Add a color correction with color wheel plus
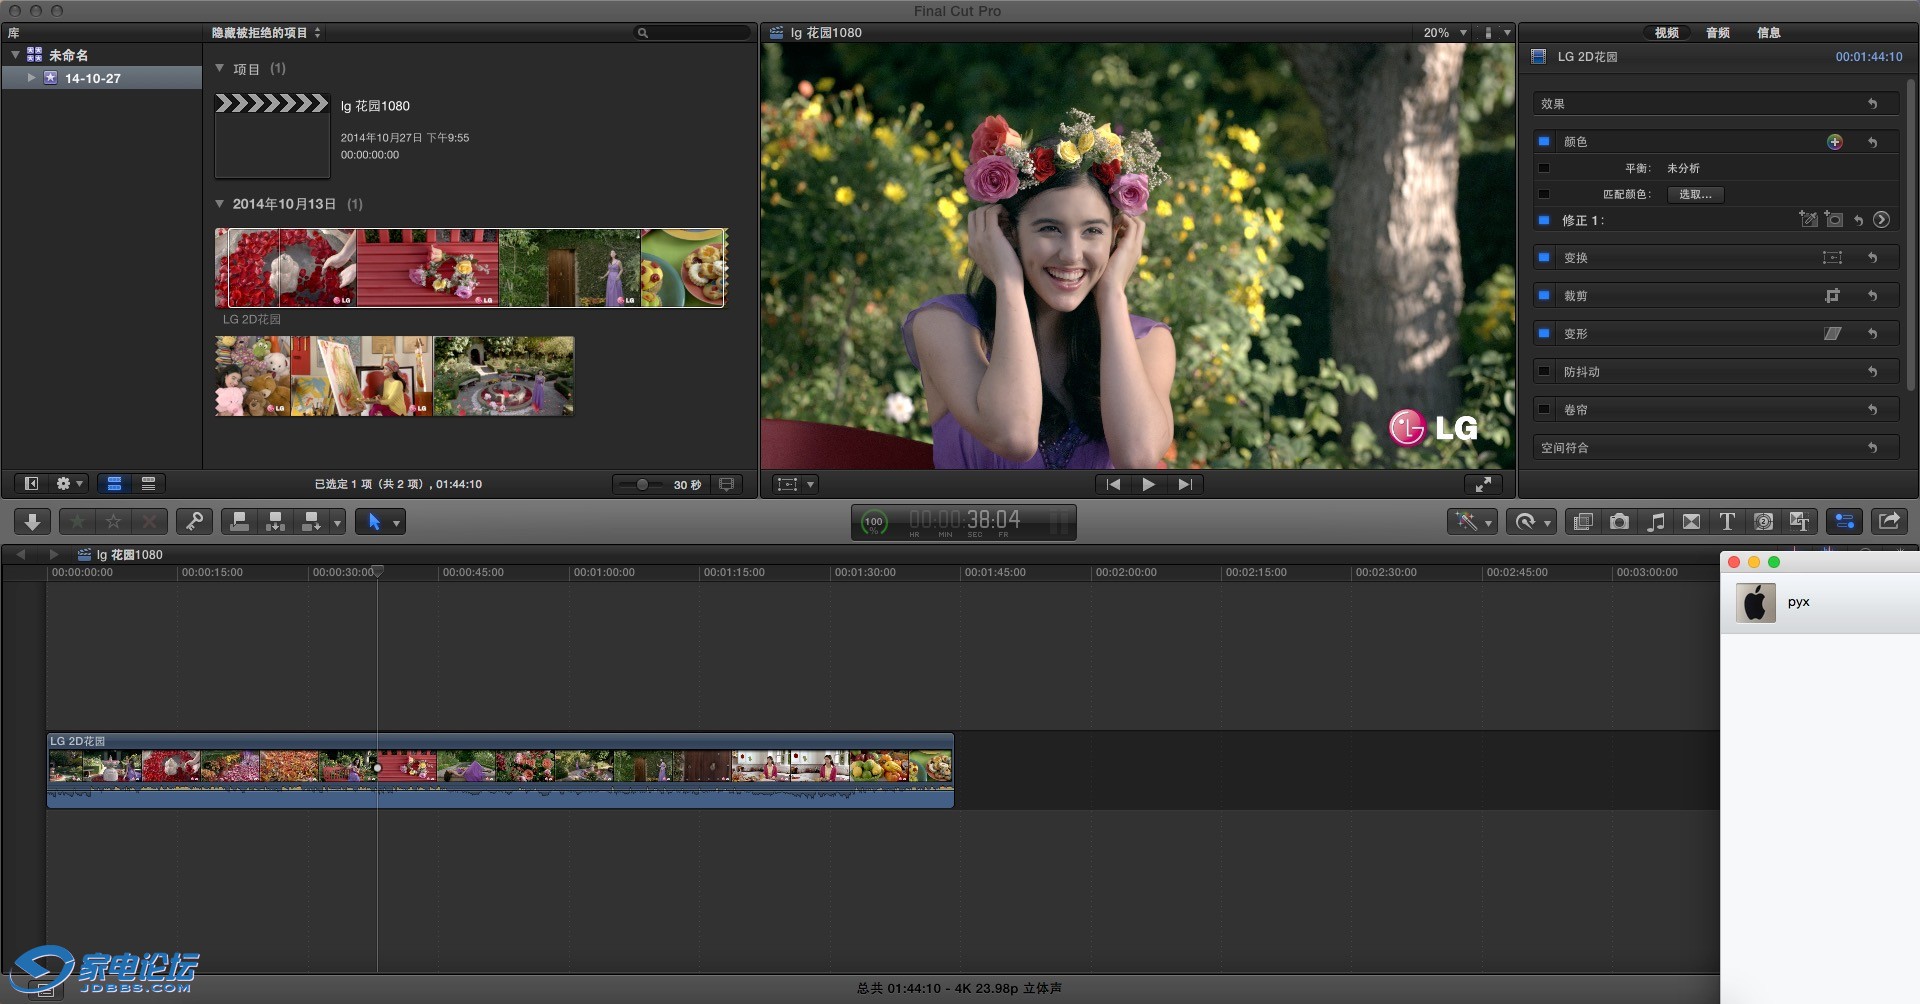The width and height of the screenshot is (1920, 1004). click(1835, 142)
